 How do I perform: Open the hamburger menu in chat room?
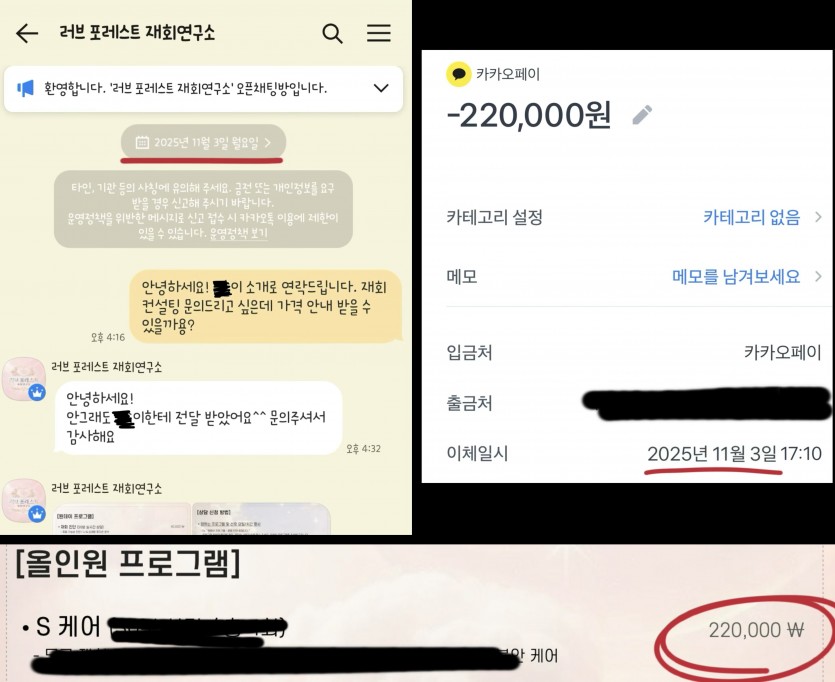379,33
